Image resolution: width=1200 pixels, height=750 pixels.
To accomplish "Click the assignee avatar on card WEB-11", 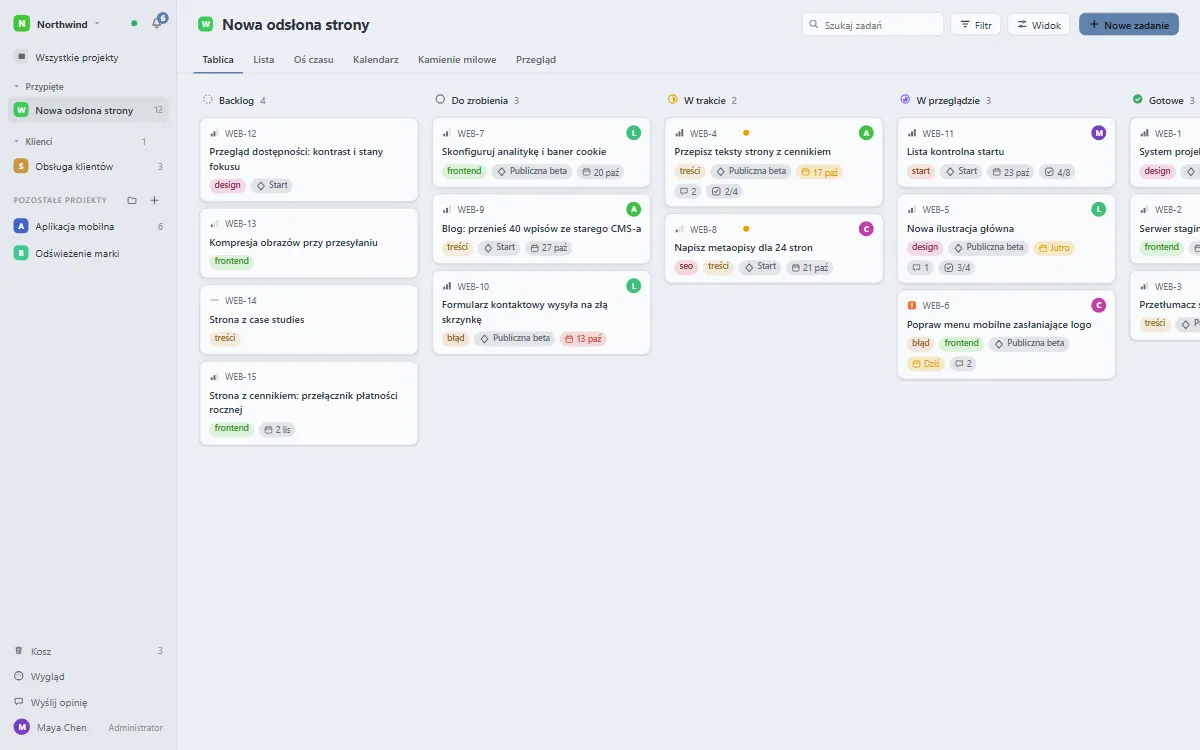I will pyautogui.click(x=1099, y=133).
